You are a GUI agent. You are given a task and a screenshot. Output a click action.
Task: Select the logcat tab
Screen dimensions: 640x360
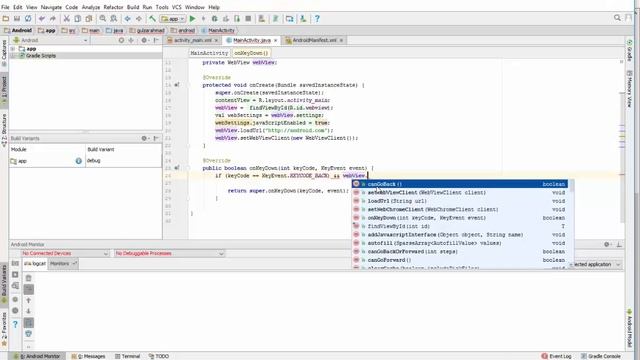(35, 264)
